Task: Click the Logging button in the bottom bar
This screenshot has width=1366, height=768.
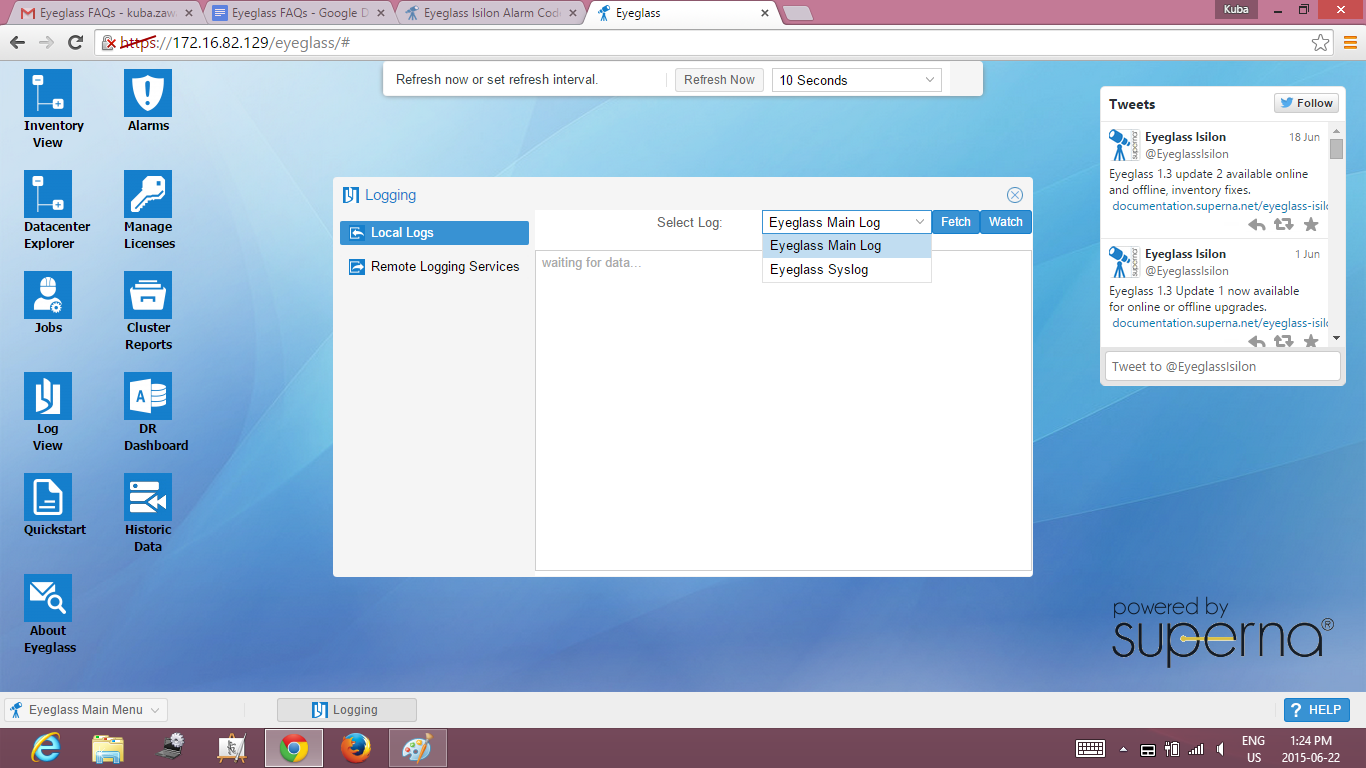Action: click(346, 710)
